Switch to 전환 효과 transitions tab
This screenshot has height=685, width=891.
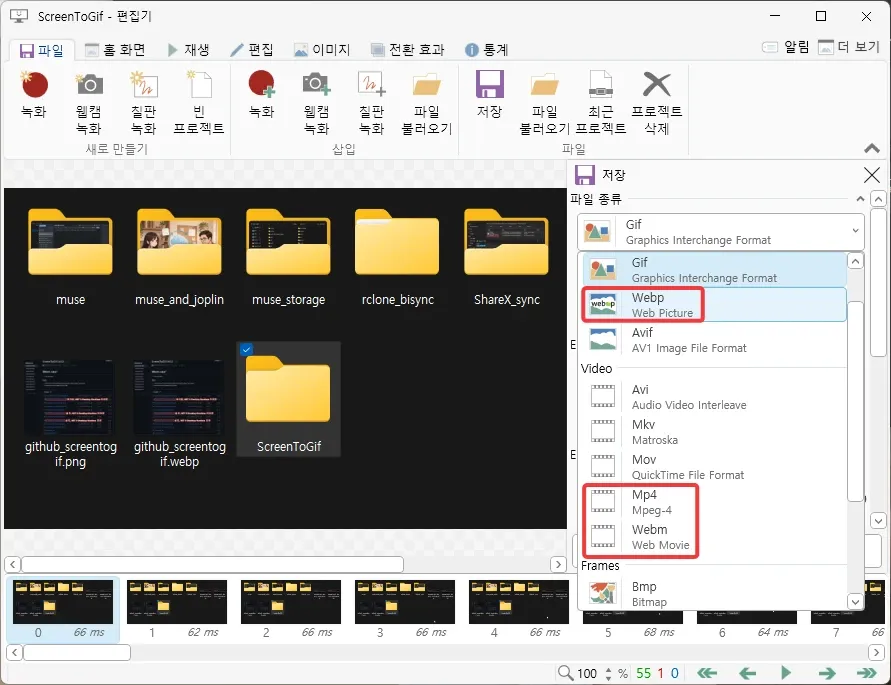point(407,50)
